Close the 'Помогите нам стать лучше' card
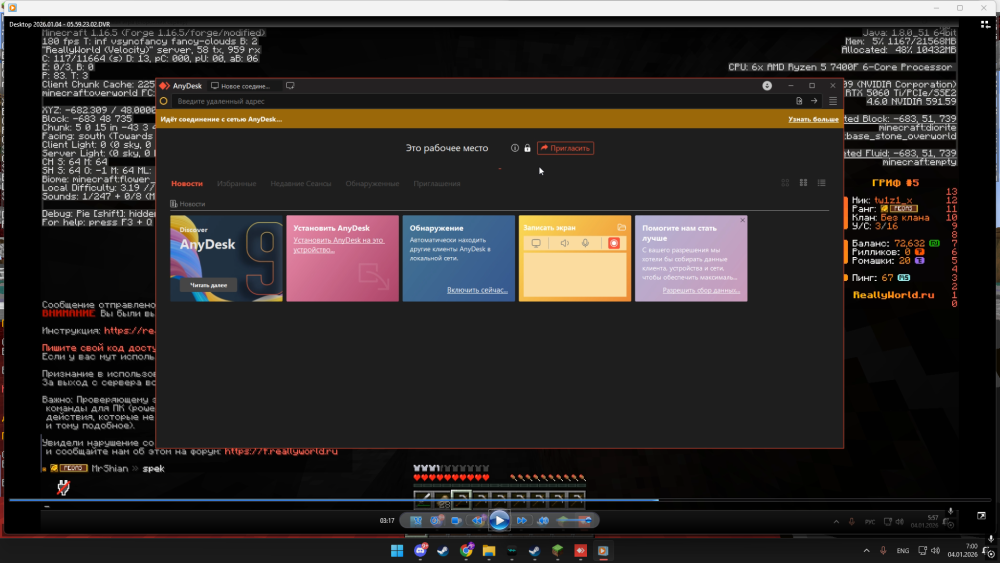The image size is (1000, 563). [742, 221]
